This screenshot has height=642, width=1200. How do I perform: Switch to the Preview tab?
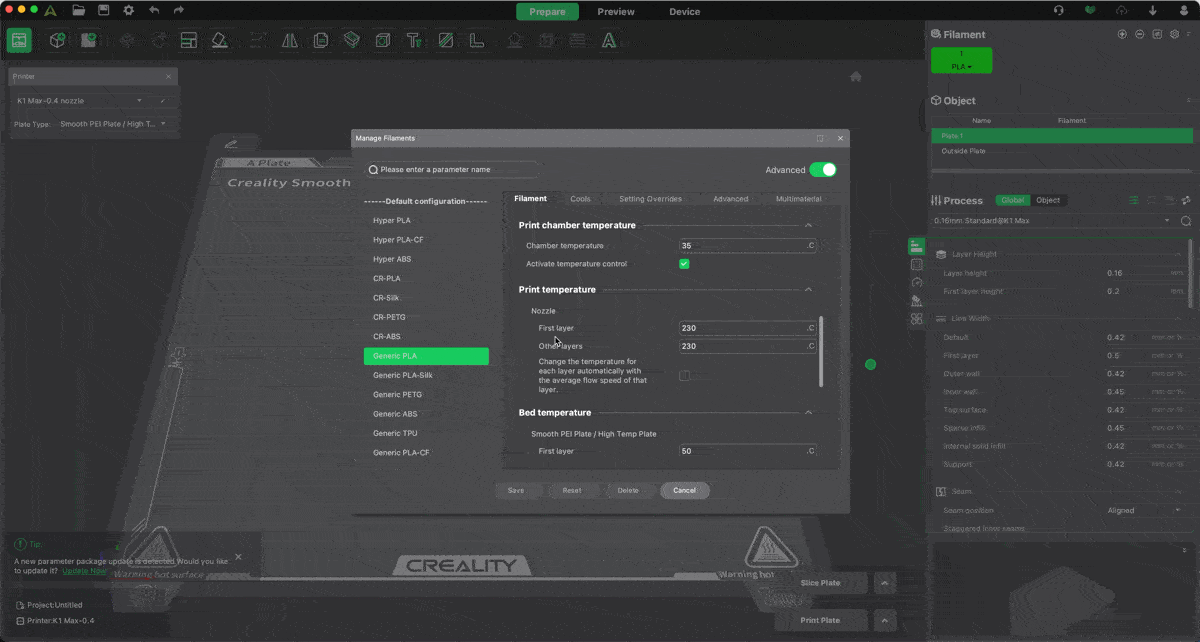[616, 12]
